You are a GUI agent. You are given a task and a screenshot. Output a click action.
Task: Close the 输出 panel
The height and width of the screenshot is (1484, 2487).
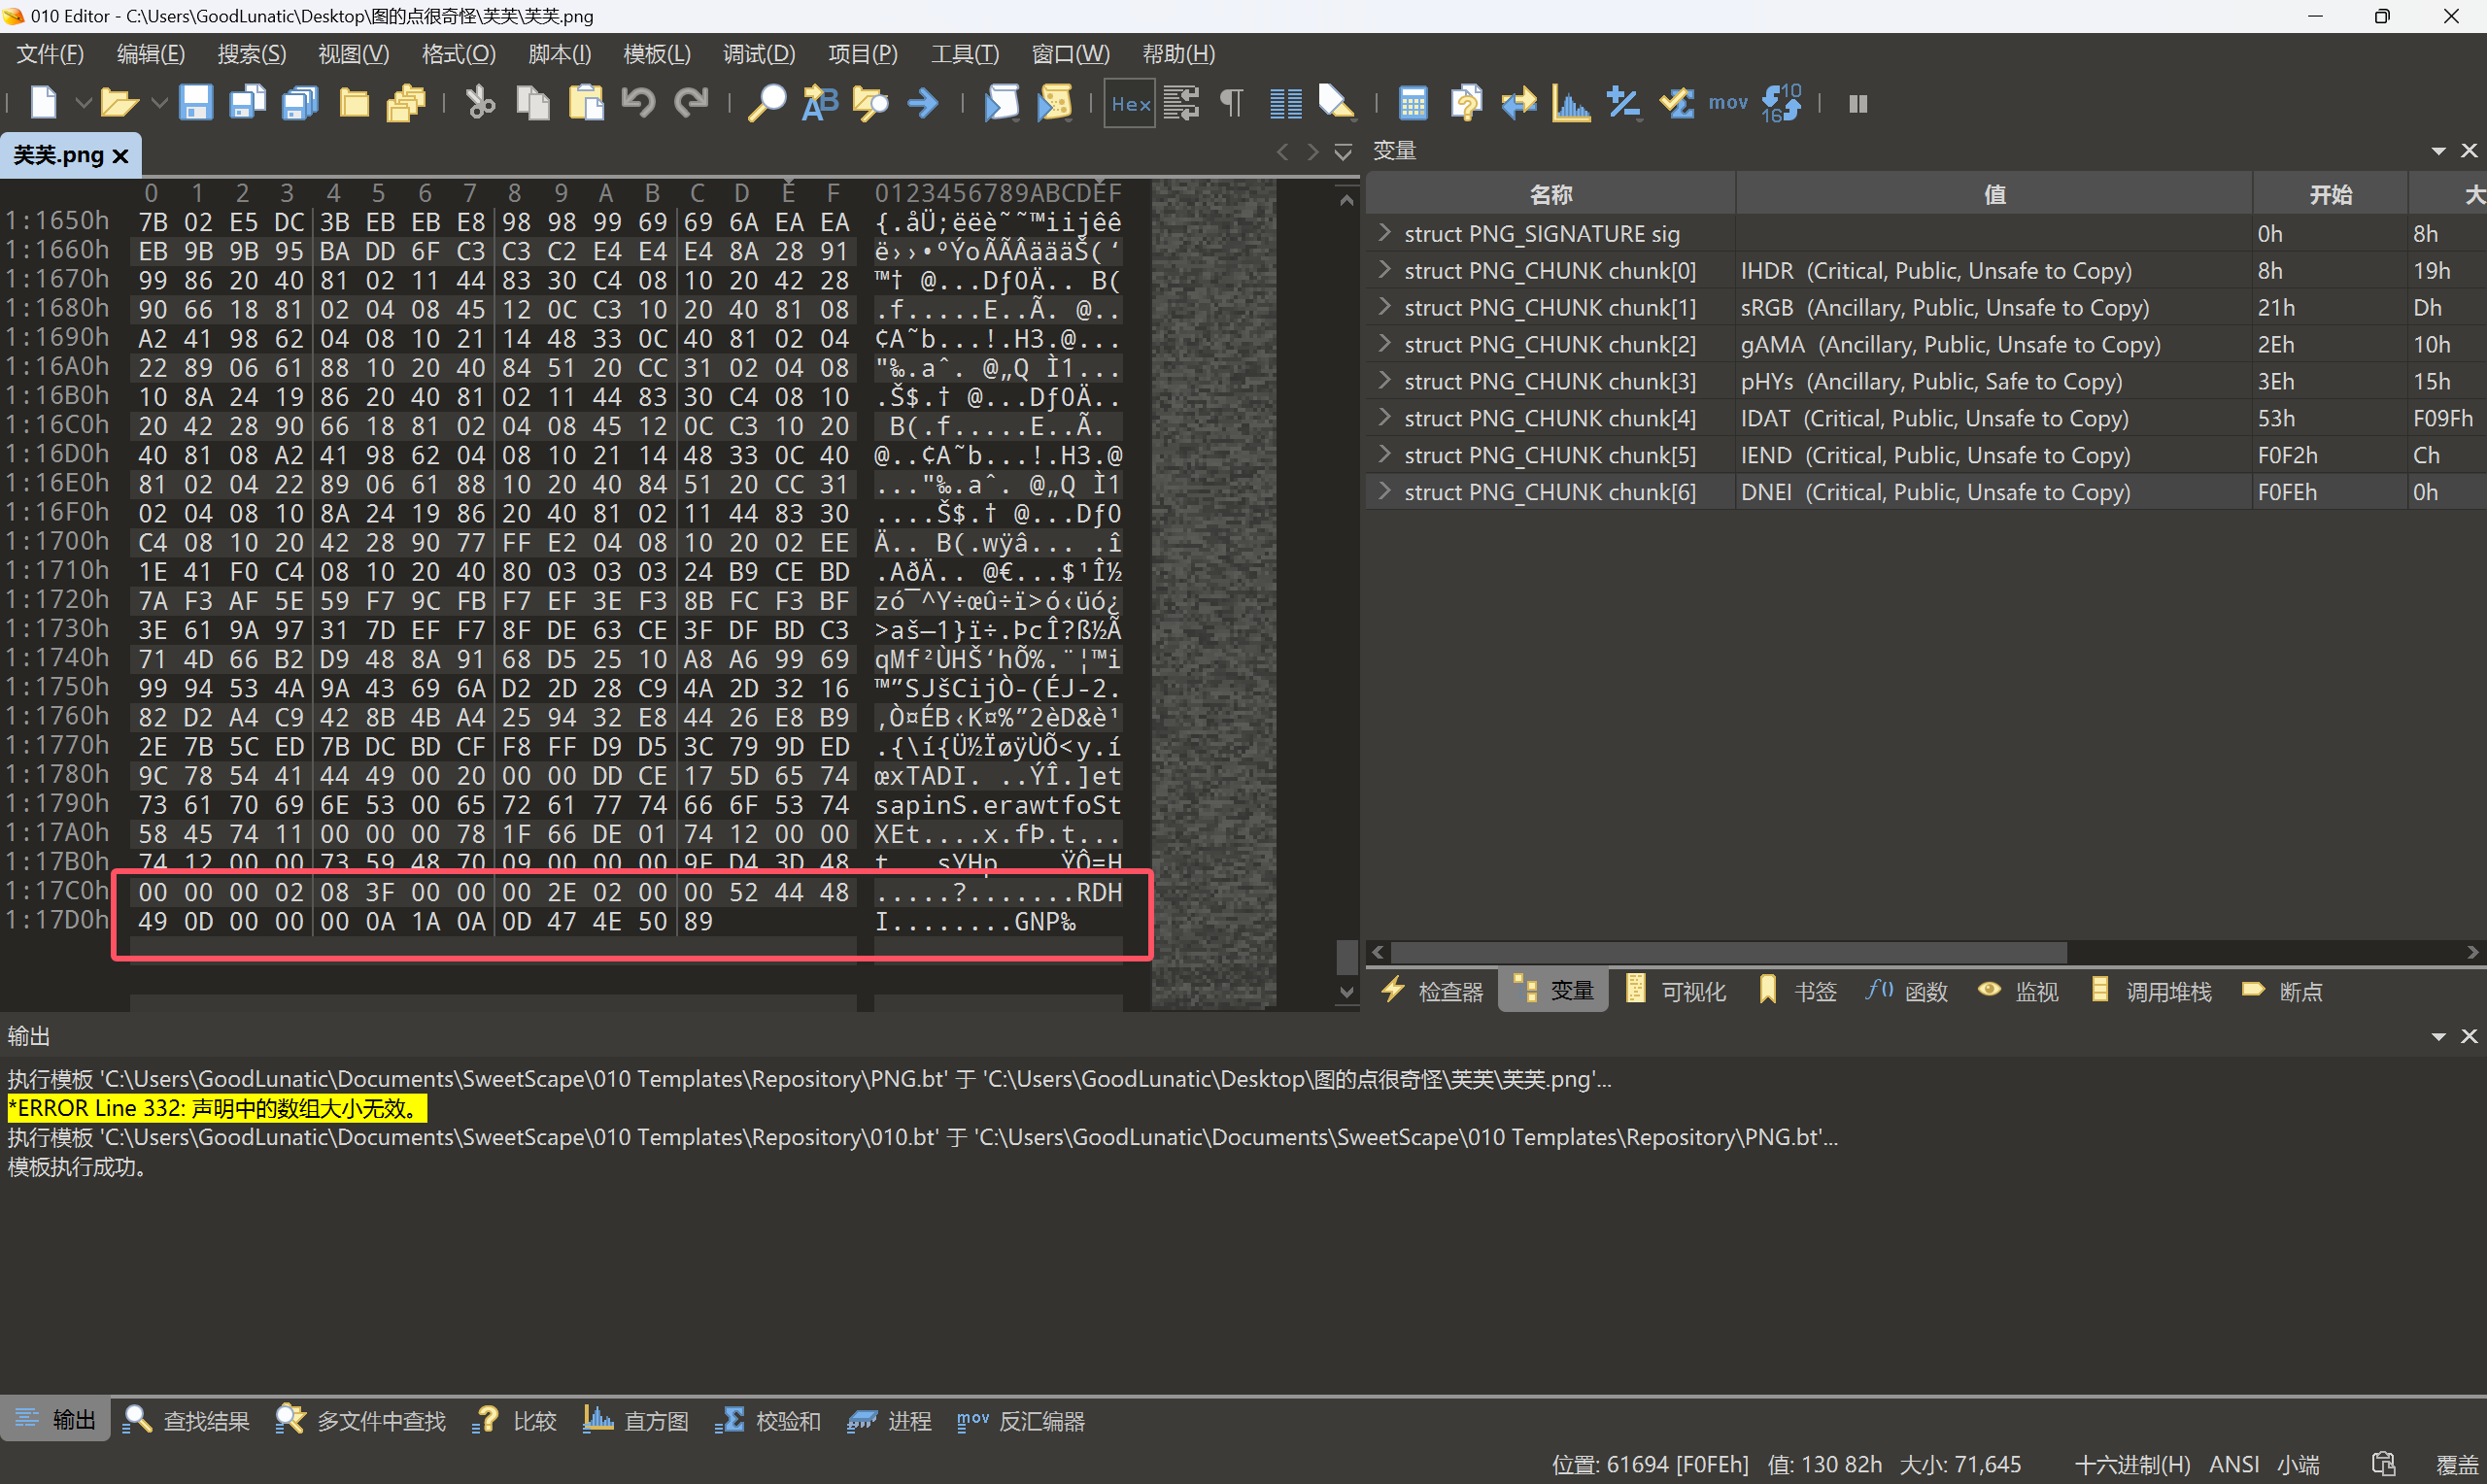coord(2469,1036)
